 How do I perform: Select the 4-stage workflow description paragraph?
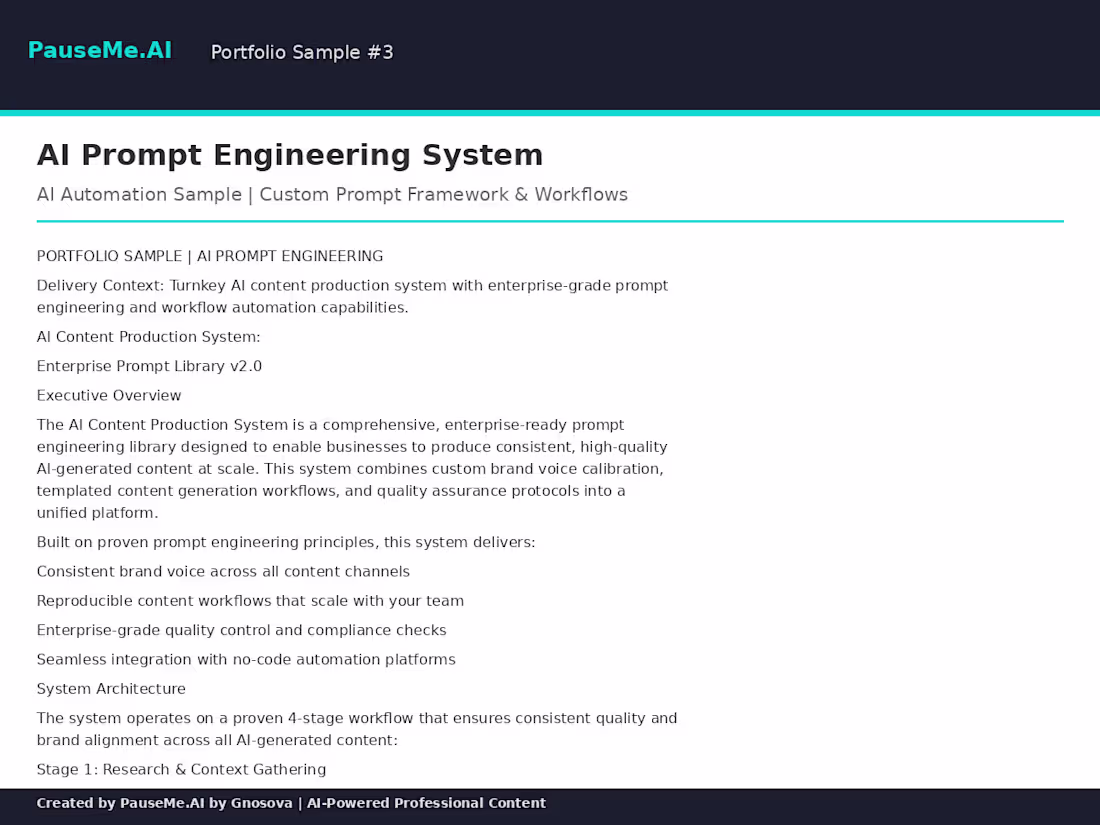pyautogui.click(x=357, y=728)
